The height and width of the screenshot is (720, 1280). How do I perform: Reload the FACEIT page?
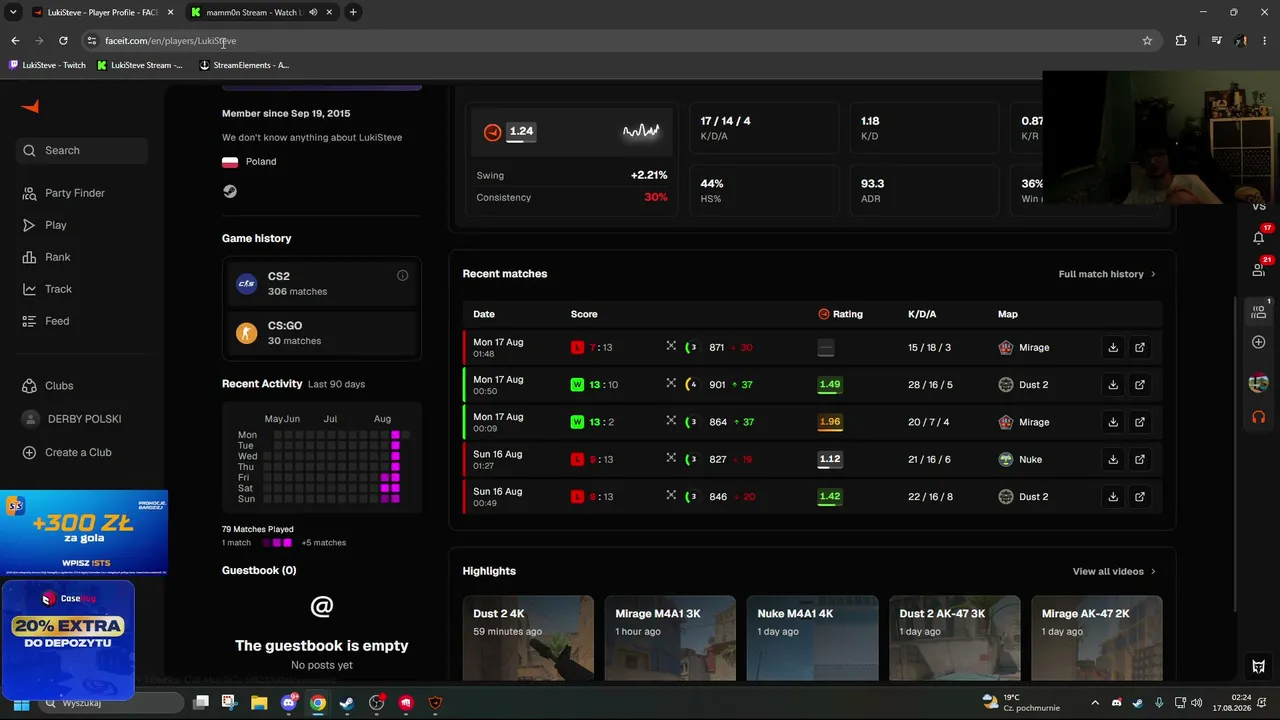coord(63,41)
